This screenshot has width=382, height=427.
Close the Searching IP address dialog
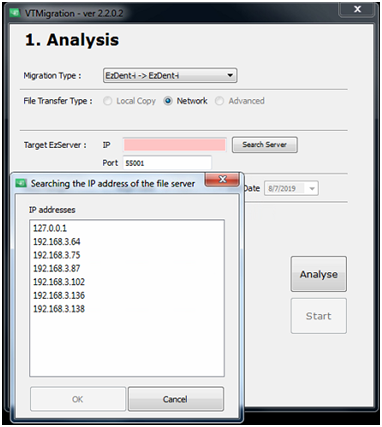[x=222, y=179]
